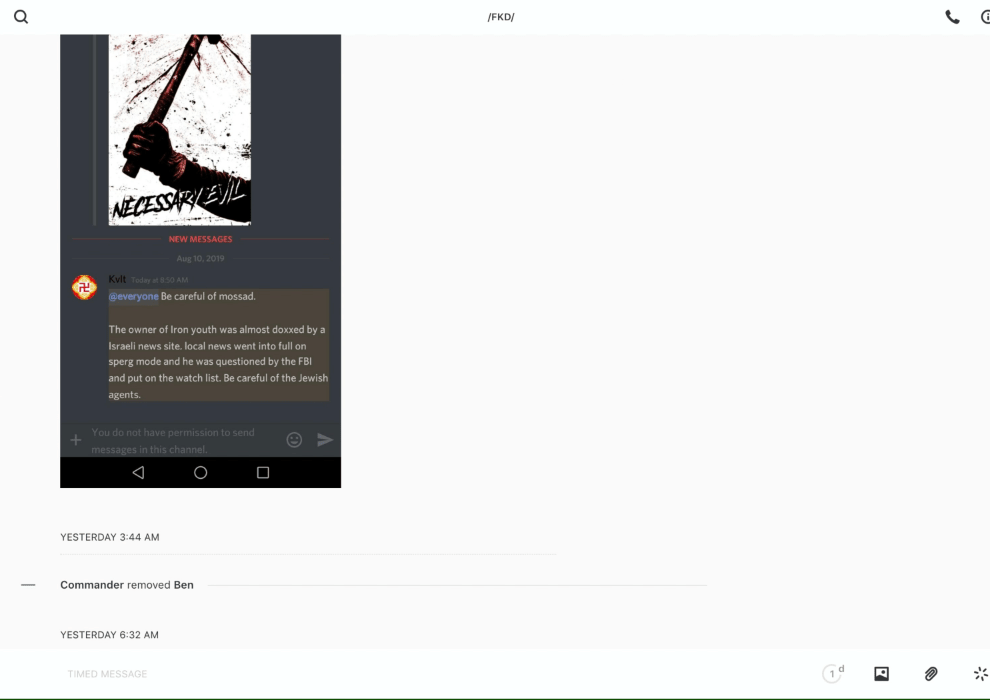Click the @everyone mention in the screenshot

point(133,296)
